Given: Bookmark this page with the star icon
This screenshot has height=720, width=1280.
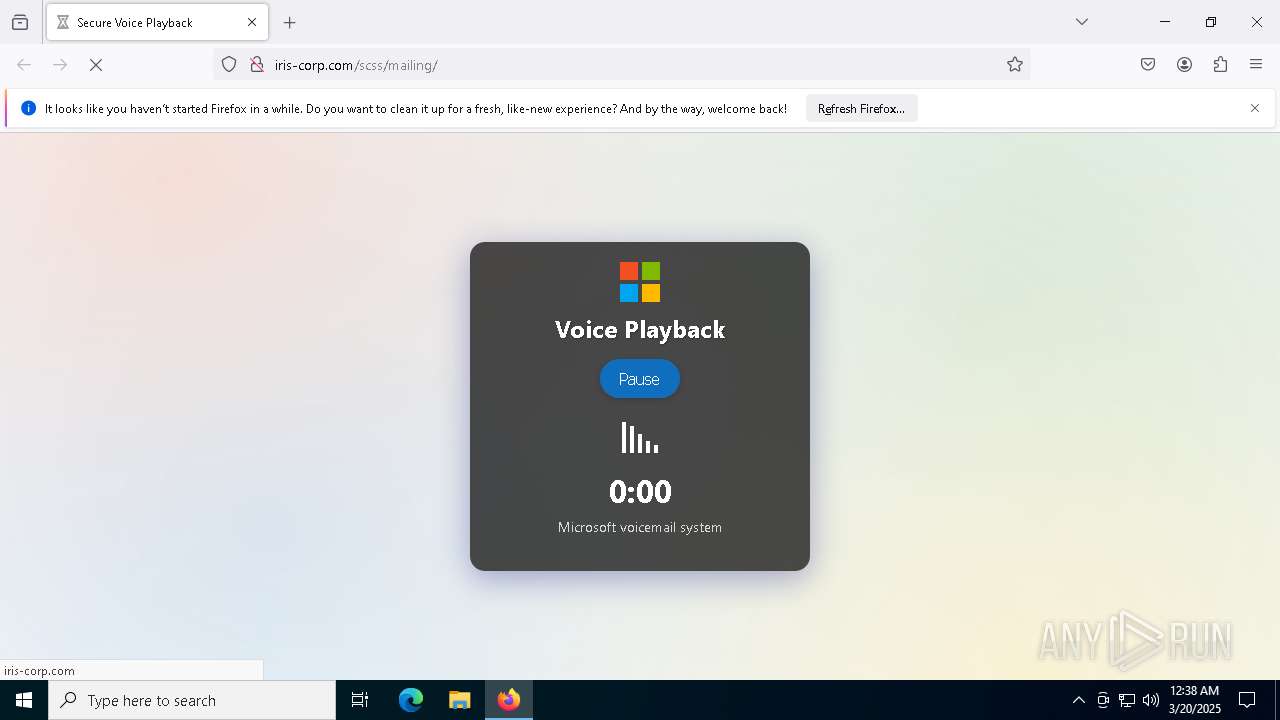Looking at the screenshot, I should [x=1015, y=65].
